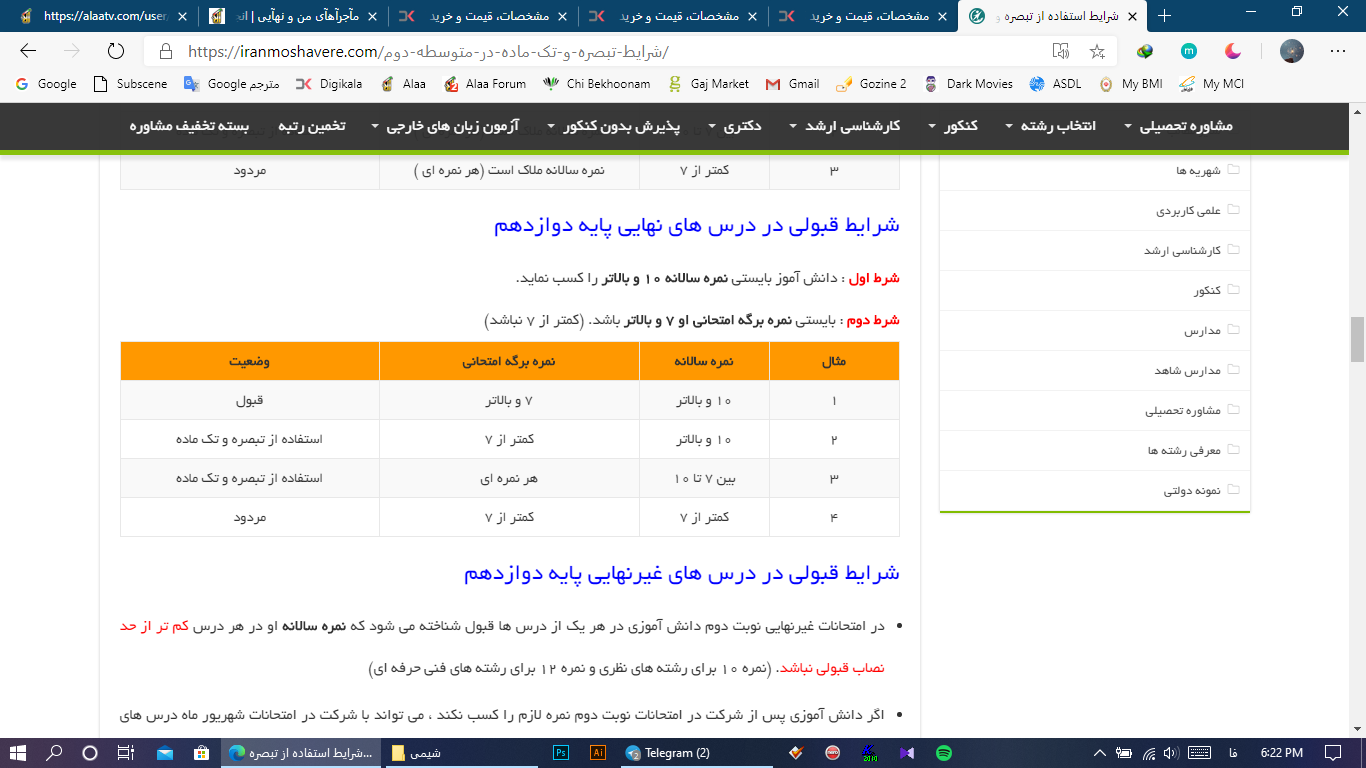This screenshot has width=1366, height=768.
Task: Refresh the page with the reload icon
Action: [115, 51]
